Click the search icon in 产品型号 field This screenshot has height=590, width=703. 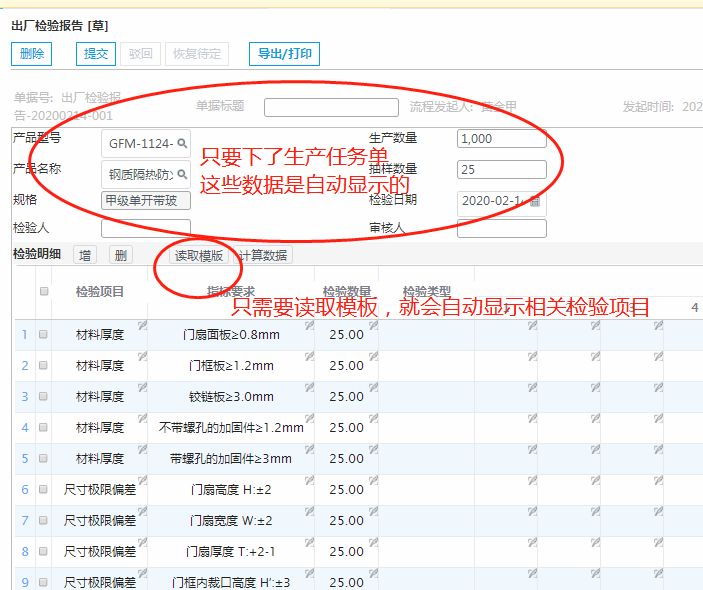(x=181, y=143)
